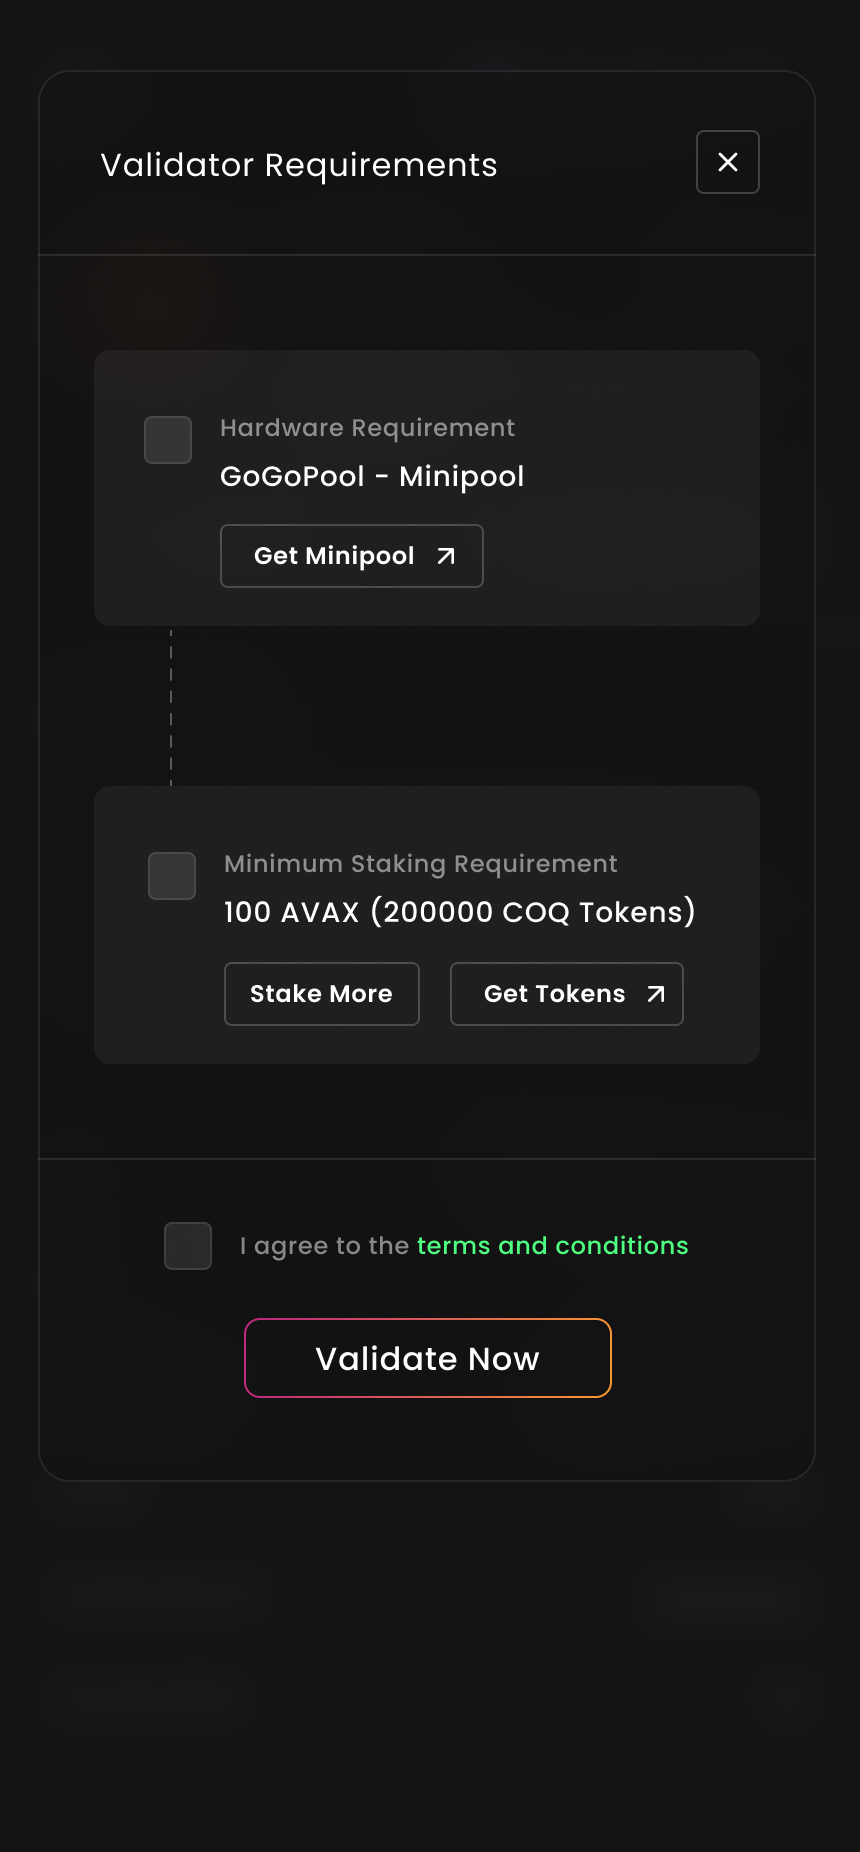
Task: Click the arrow icon in Get Minipool
Action: pos(446,556)
